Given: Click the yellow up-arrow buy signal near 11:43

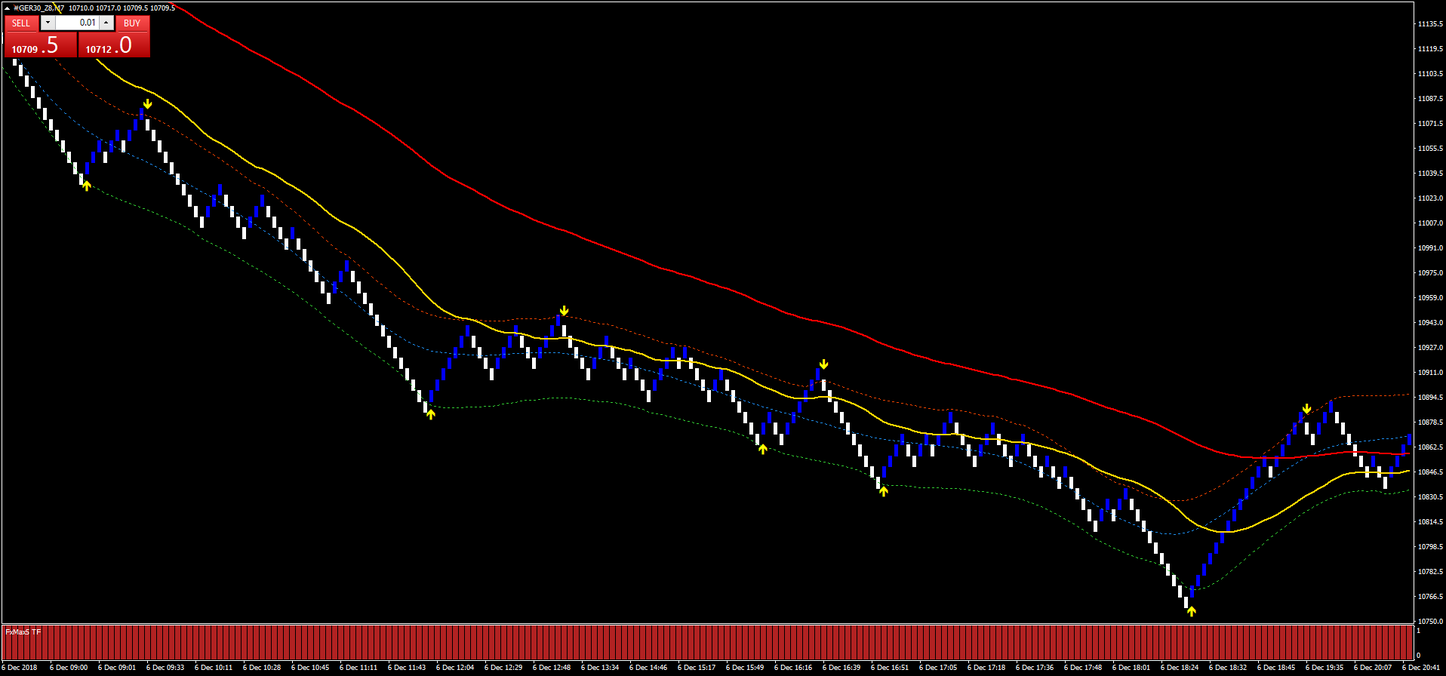Looking at the screenshot, I should [430, 414].
